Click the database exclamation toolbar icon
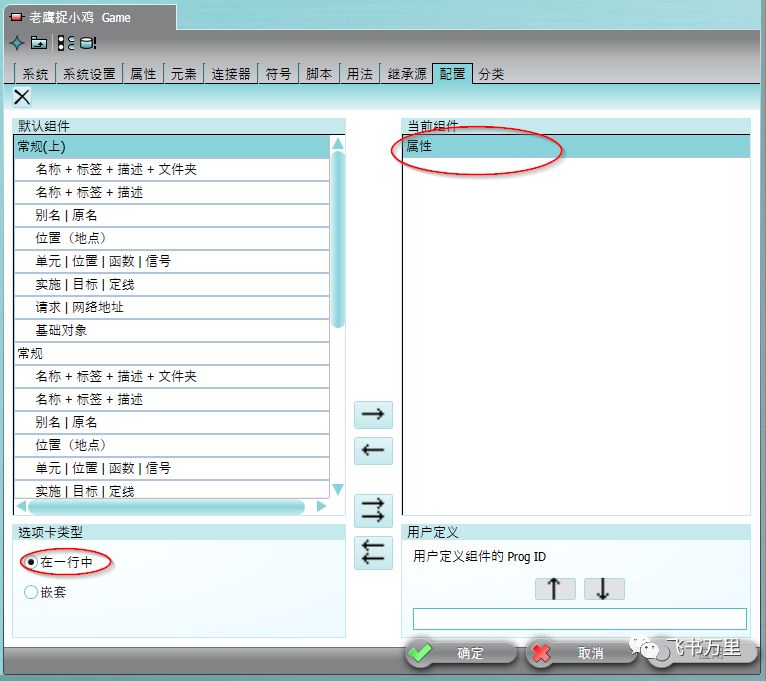Screen dimensions: 766x681 pos(88,43)
